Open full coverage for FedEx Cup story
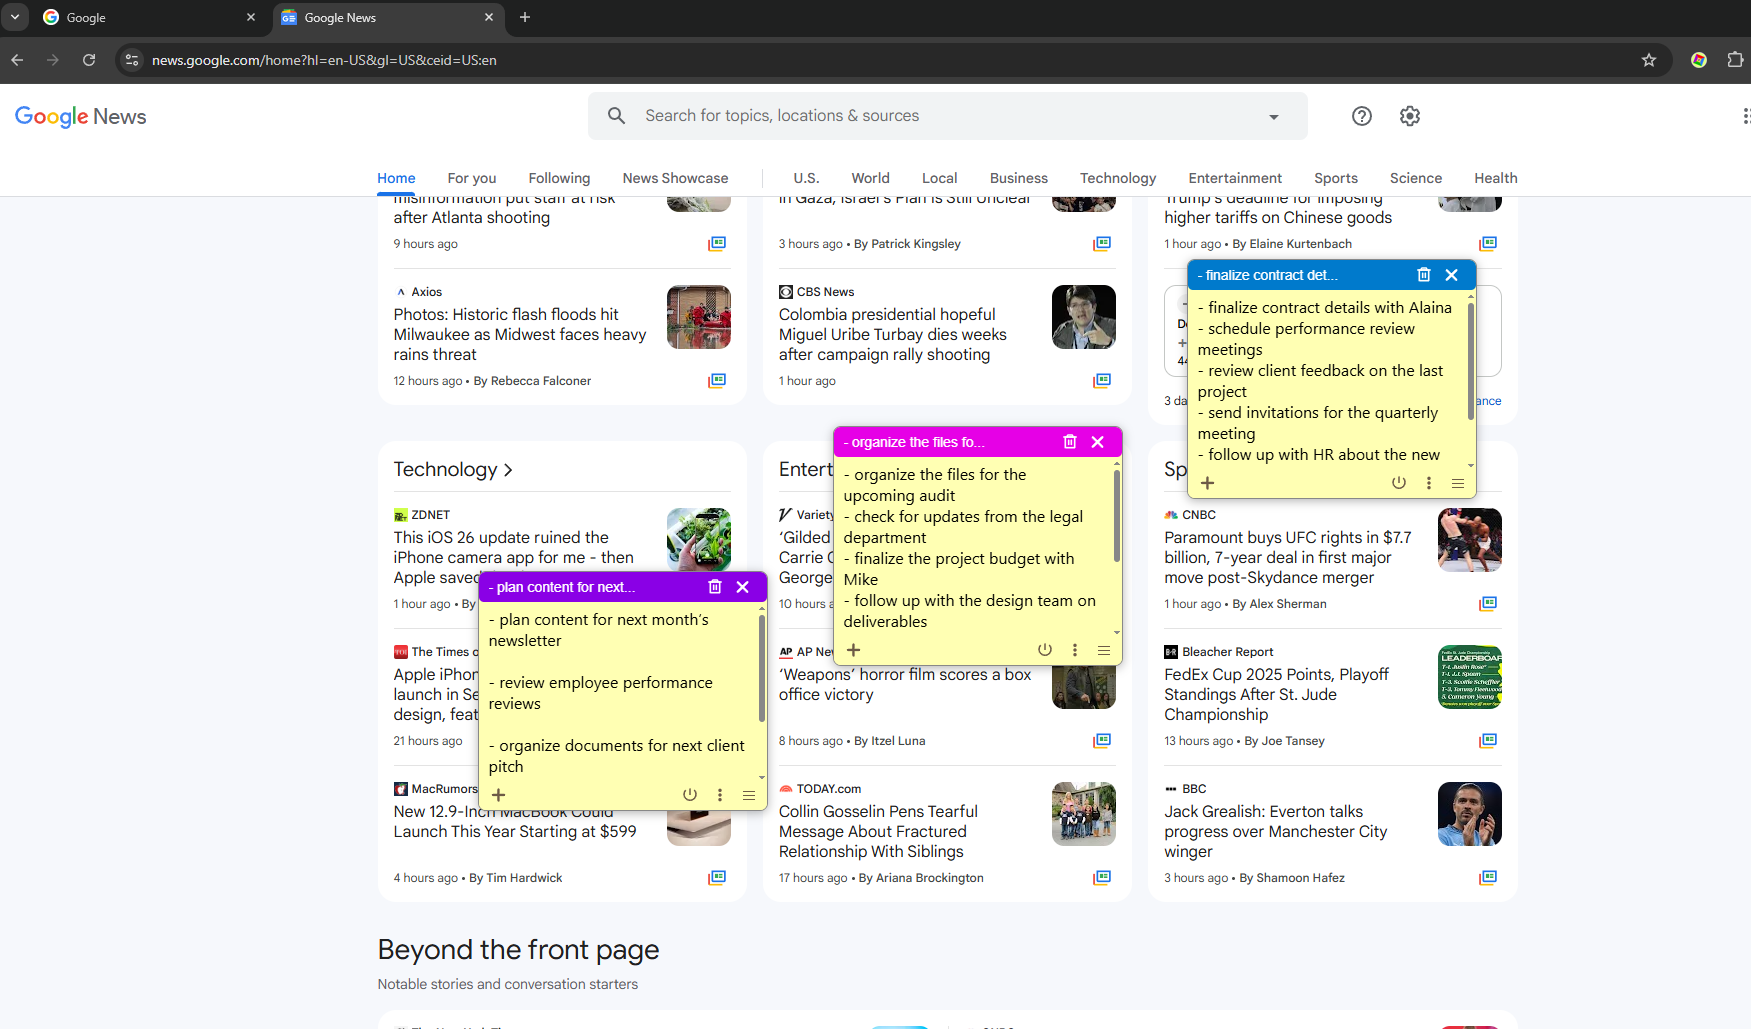The image size is (1751, 1029). tap(1488, 741)
